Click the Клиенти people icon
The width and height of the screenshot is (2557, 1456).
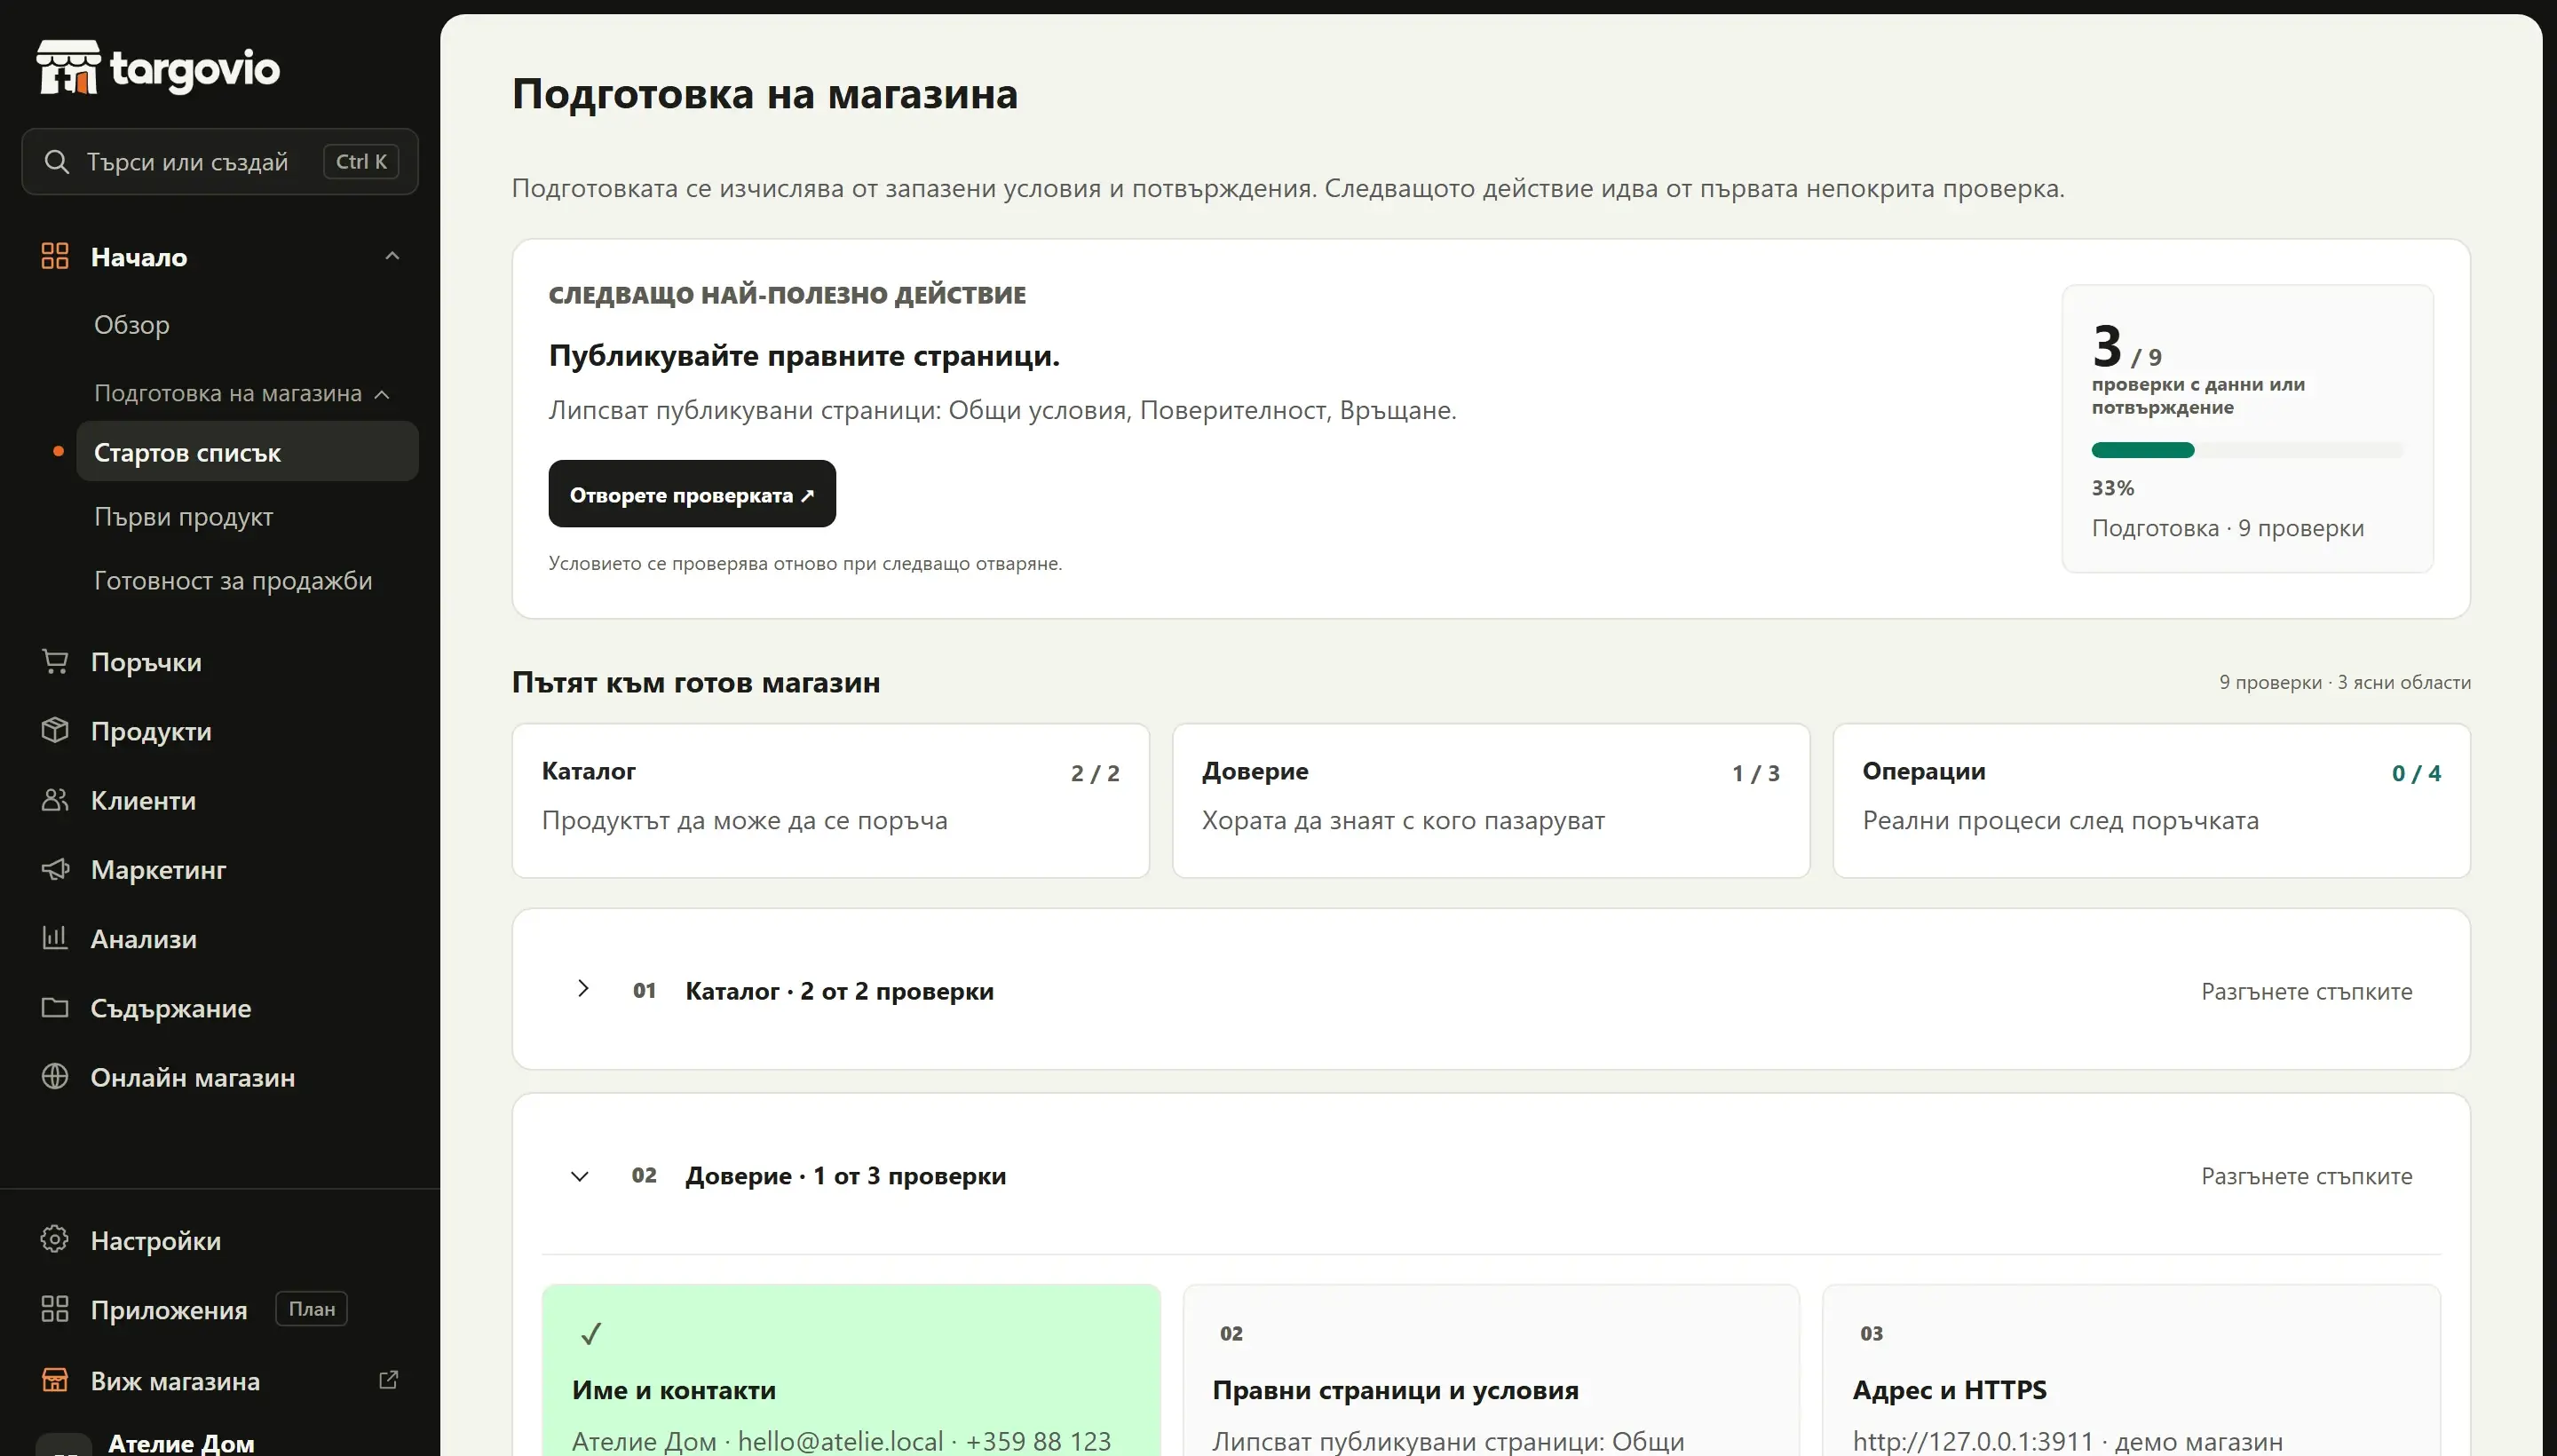click(55, 799)
